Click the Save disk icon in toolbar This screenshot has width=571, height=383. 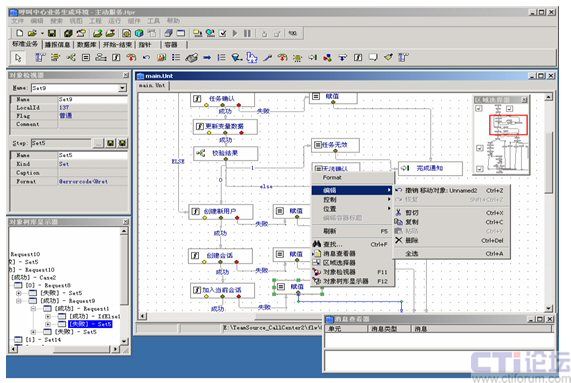52,33
